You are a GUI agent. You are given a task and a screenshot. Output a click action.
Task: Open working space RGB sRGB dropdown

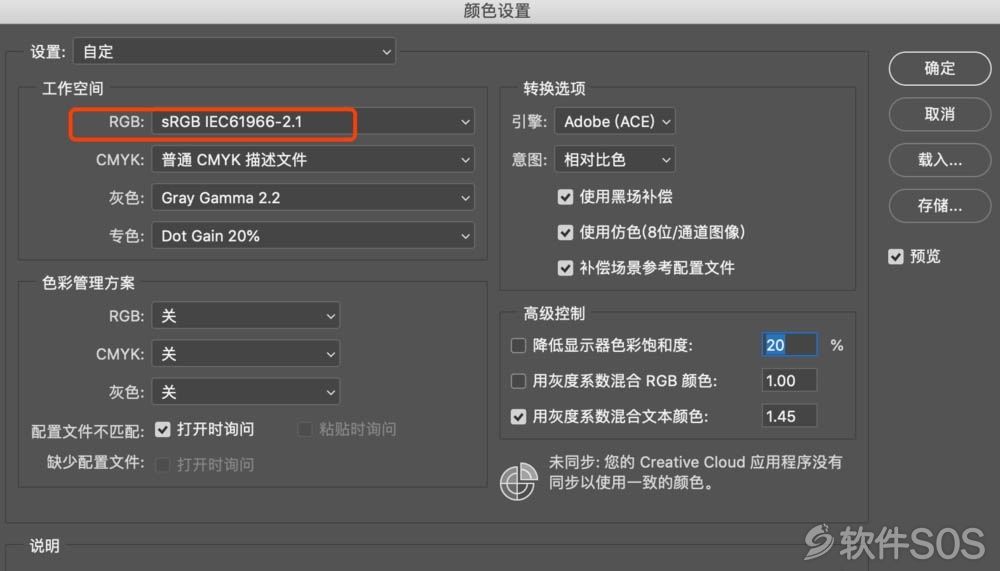pos(313,121)
